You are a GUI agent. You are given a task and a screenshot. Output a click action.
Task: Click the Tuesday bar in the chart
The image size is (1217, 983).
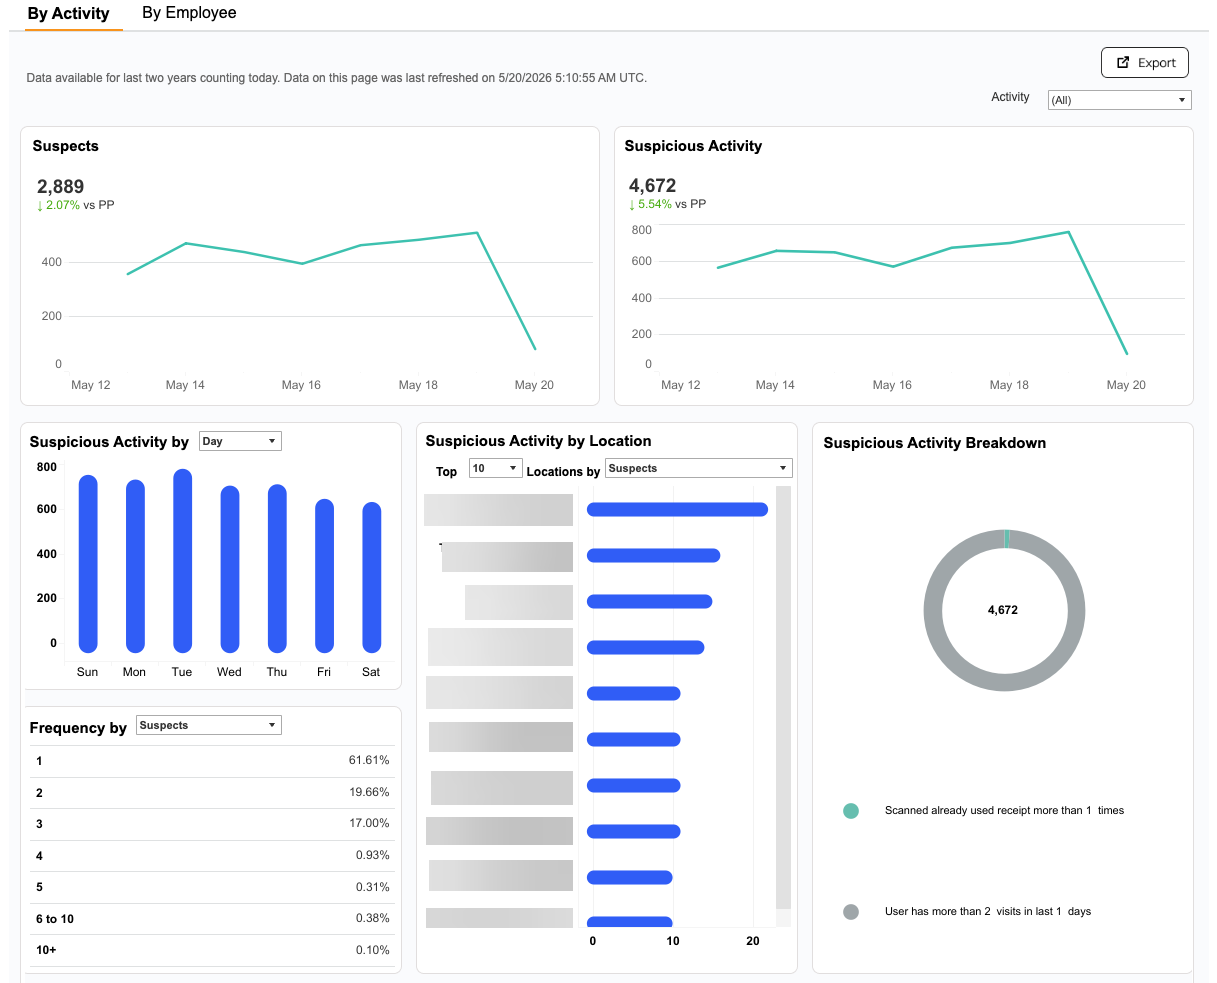click(x=182, y=561)
